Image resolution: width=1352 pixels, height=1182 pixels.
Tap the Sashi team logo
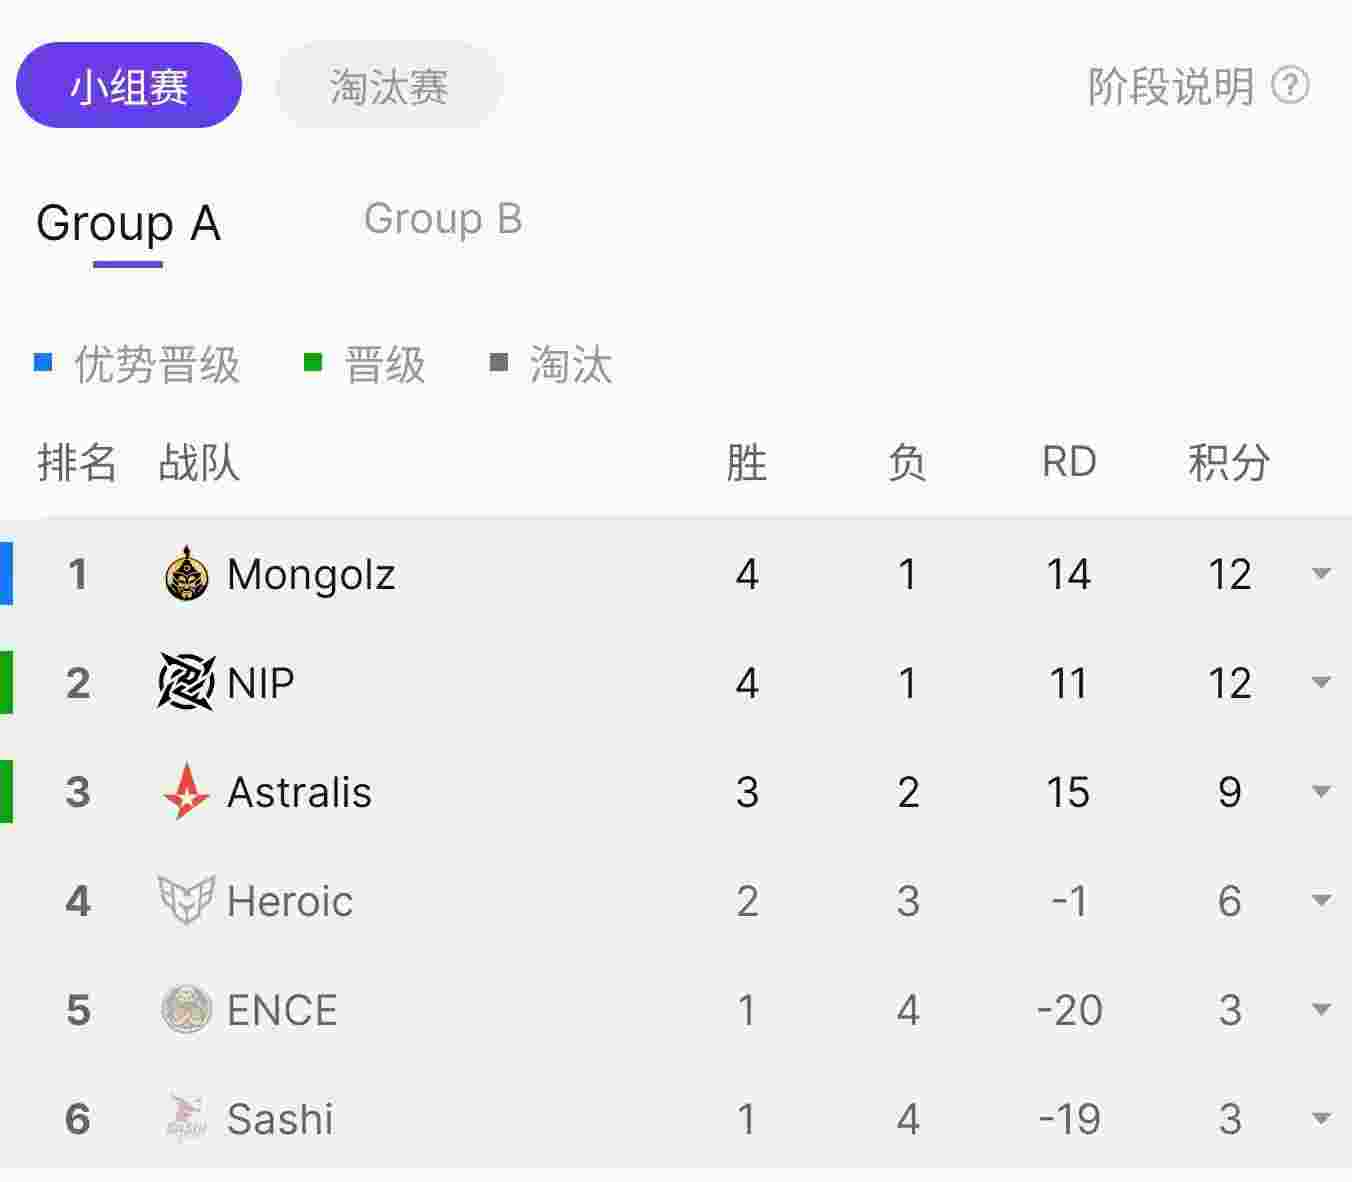coord(186,1118)
